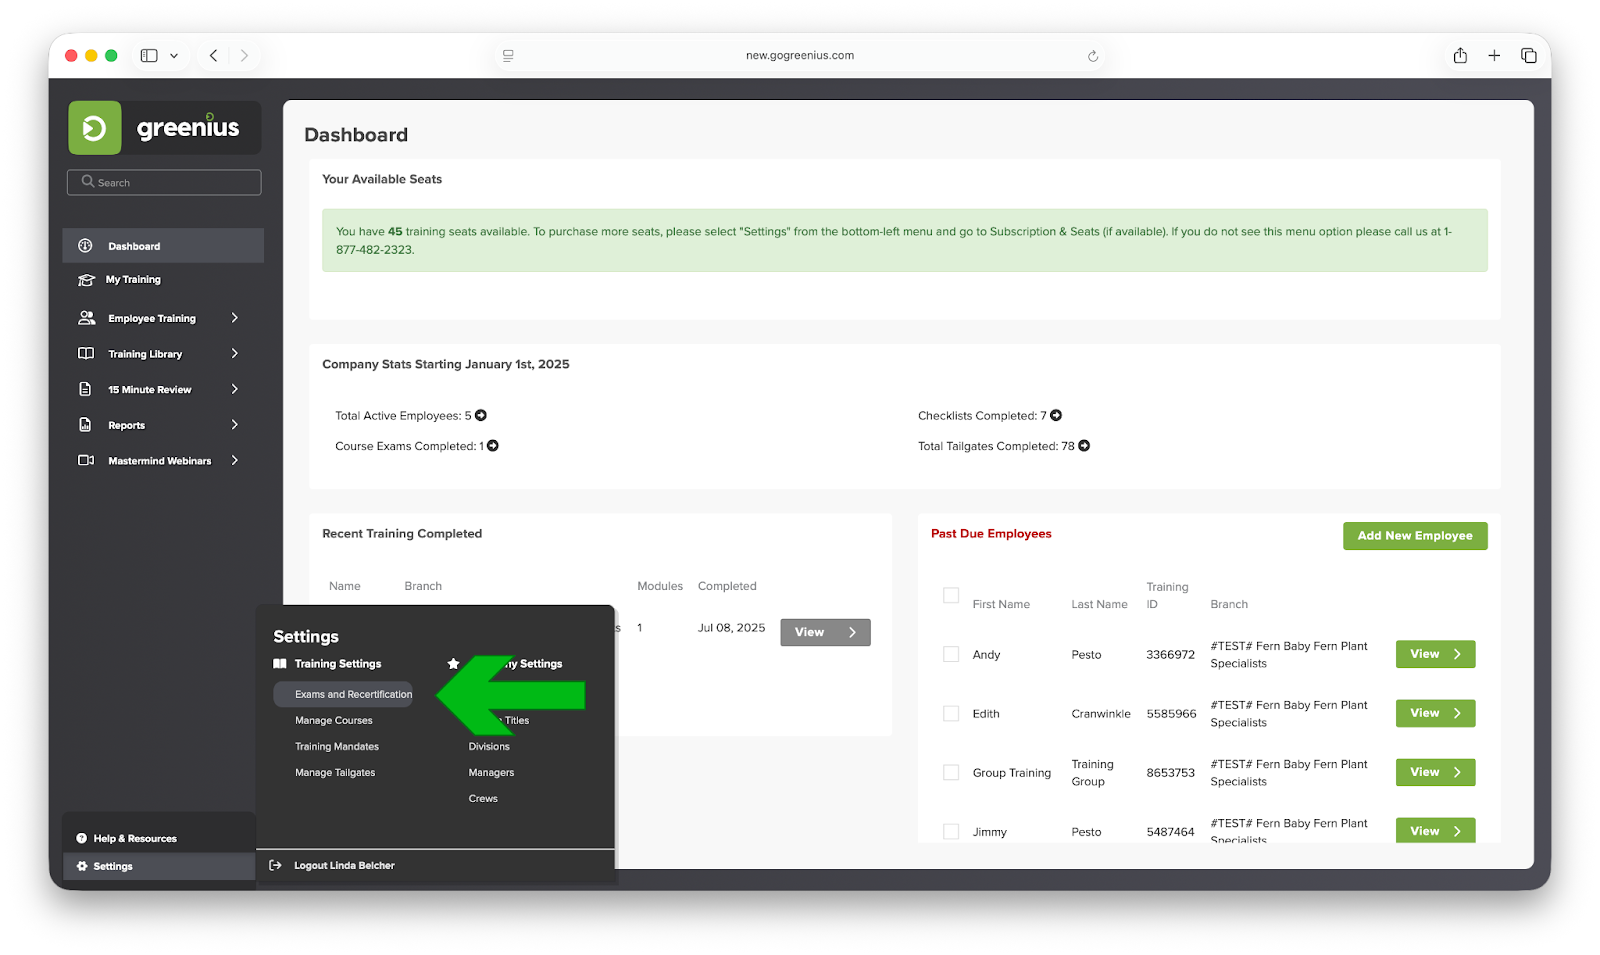The image size is (1600, 955).
Task: Expand the Mastermind Webinars chevron
Action: click(235, 461)
